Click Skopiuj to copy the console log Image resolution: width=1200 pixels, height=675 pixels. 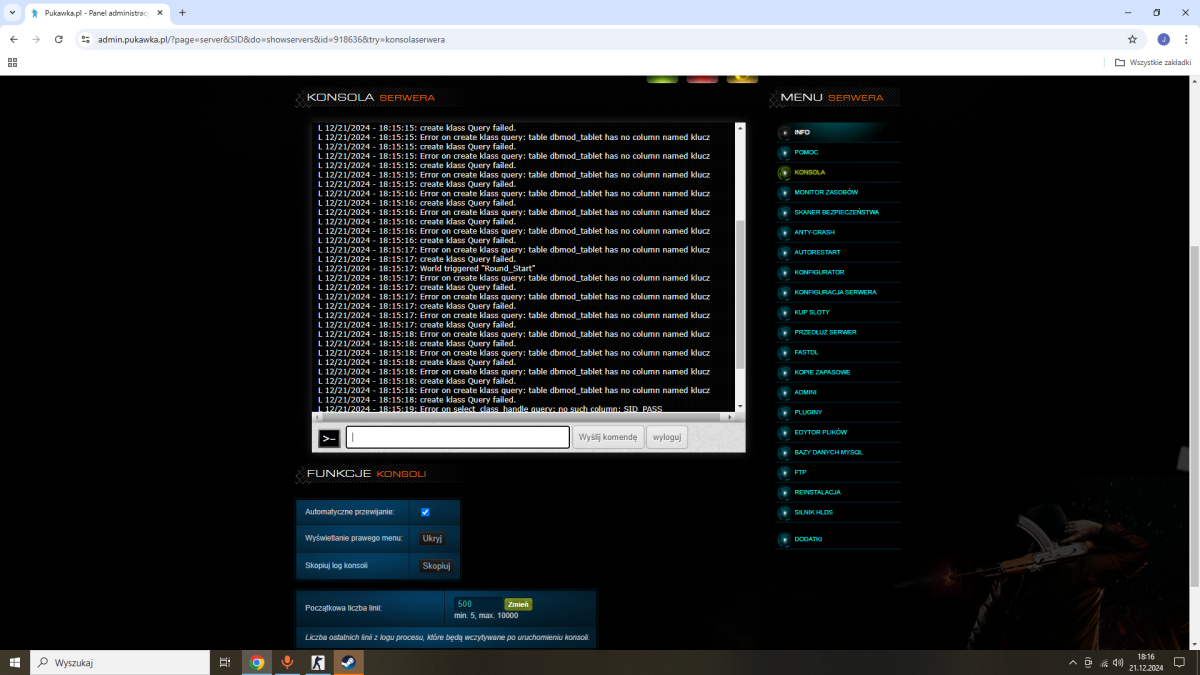[x=436, y=565]
